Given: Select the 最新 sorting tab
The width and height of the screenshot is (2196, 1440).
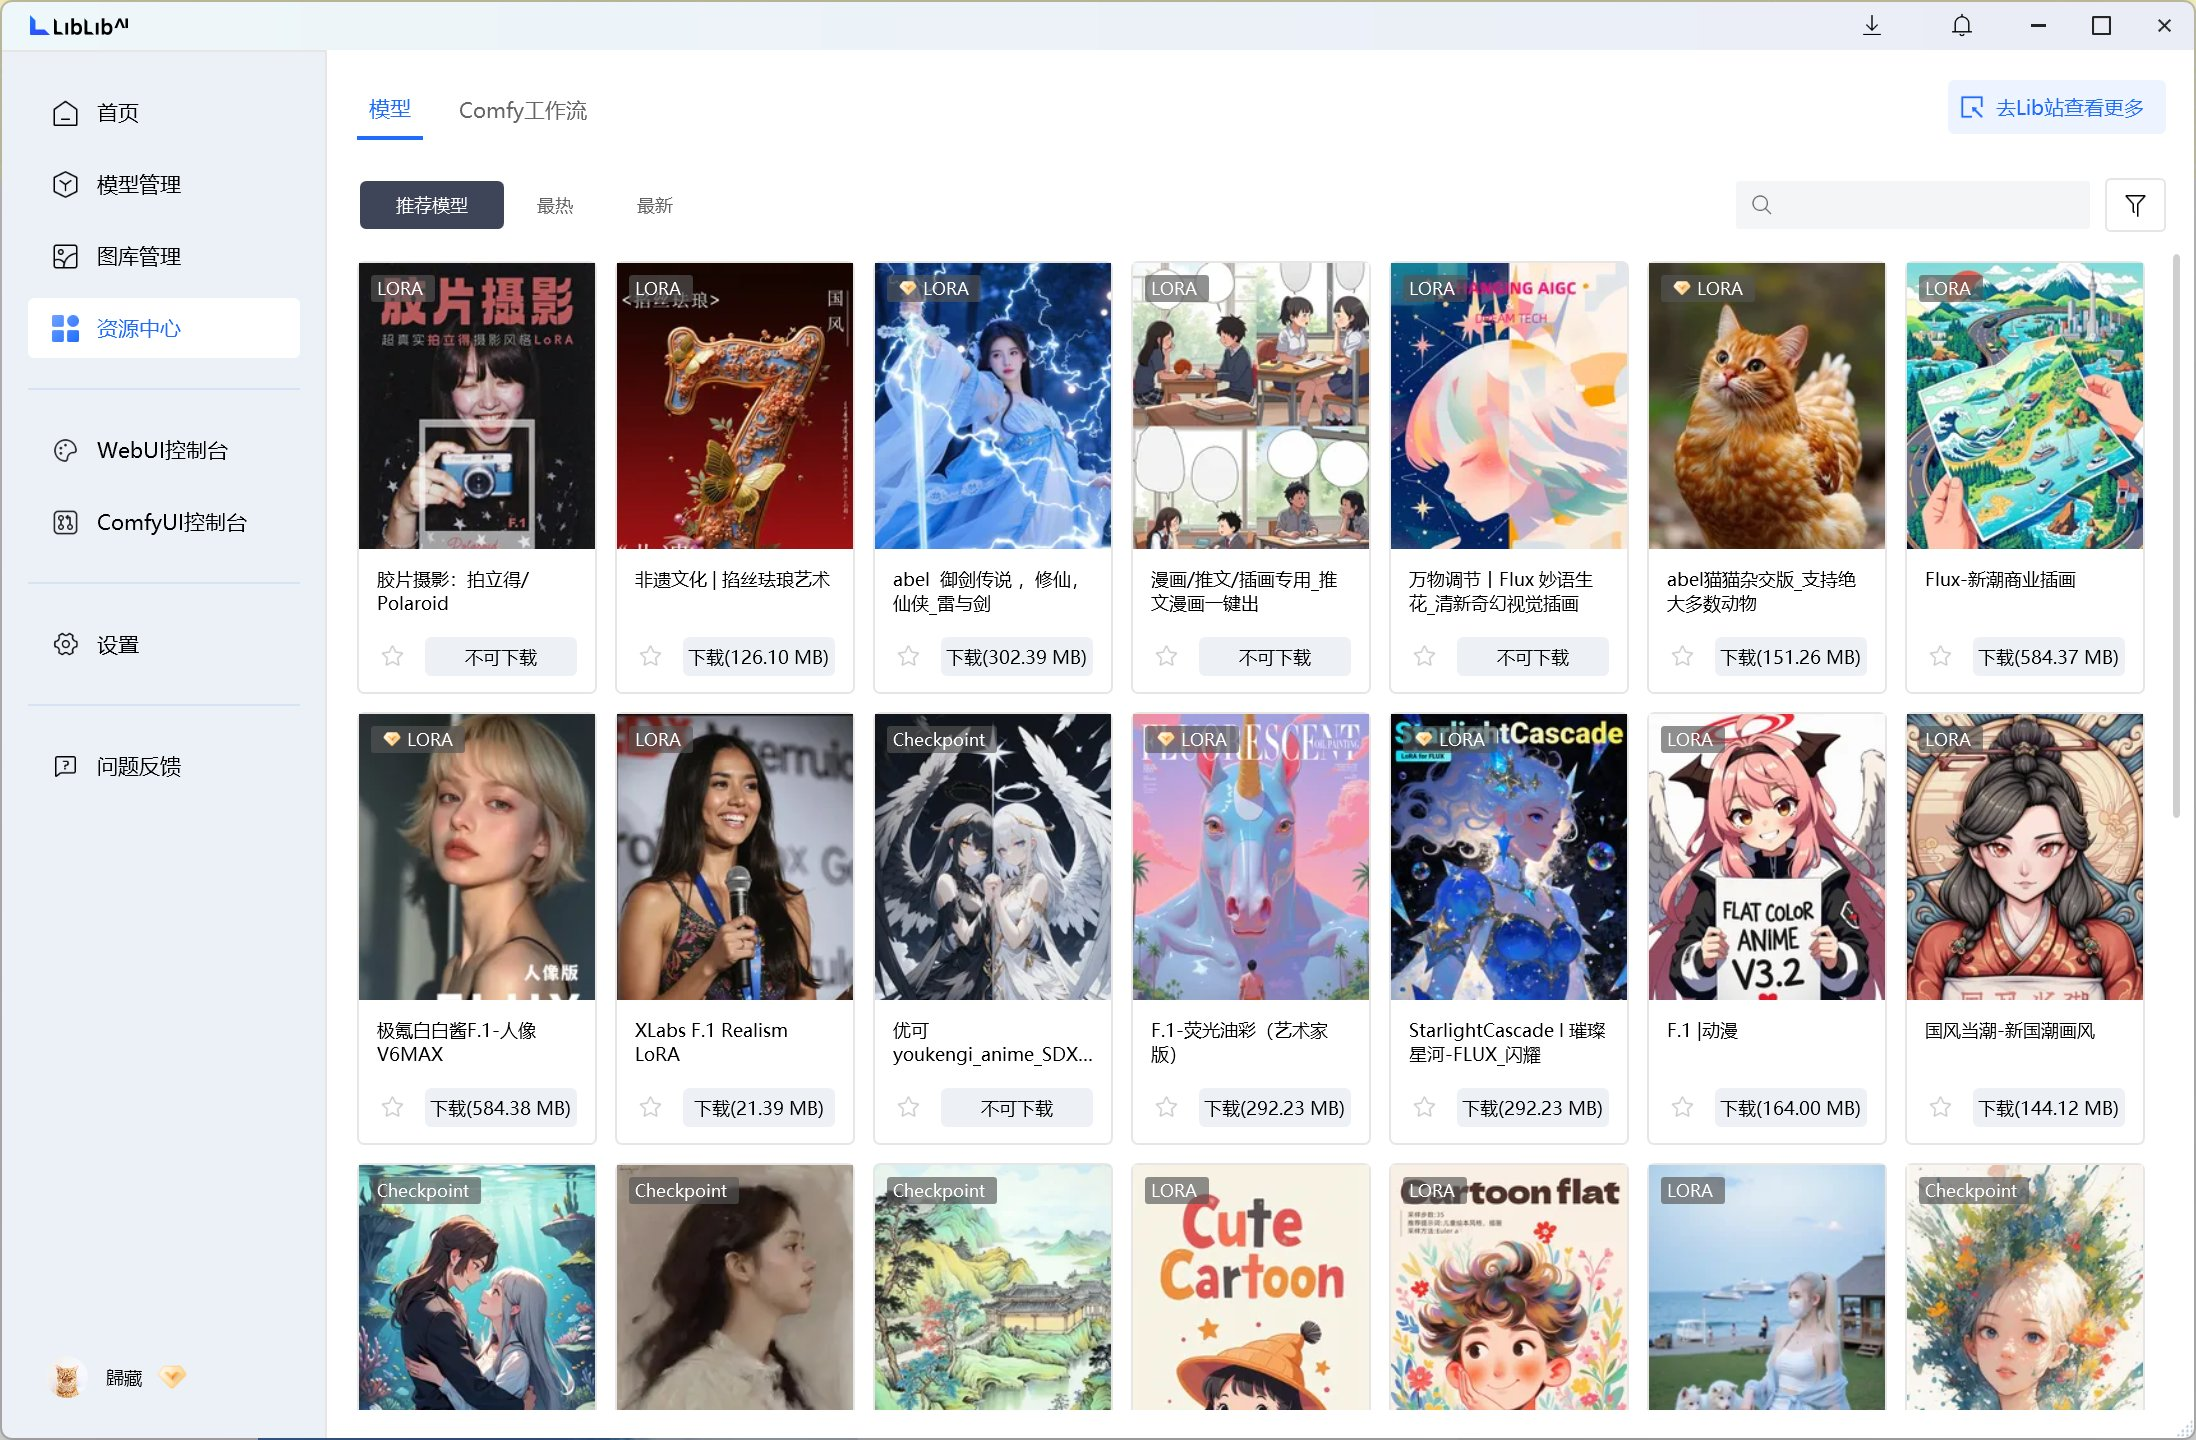Looking at the screenshot, I should [x=655, y=205].
